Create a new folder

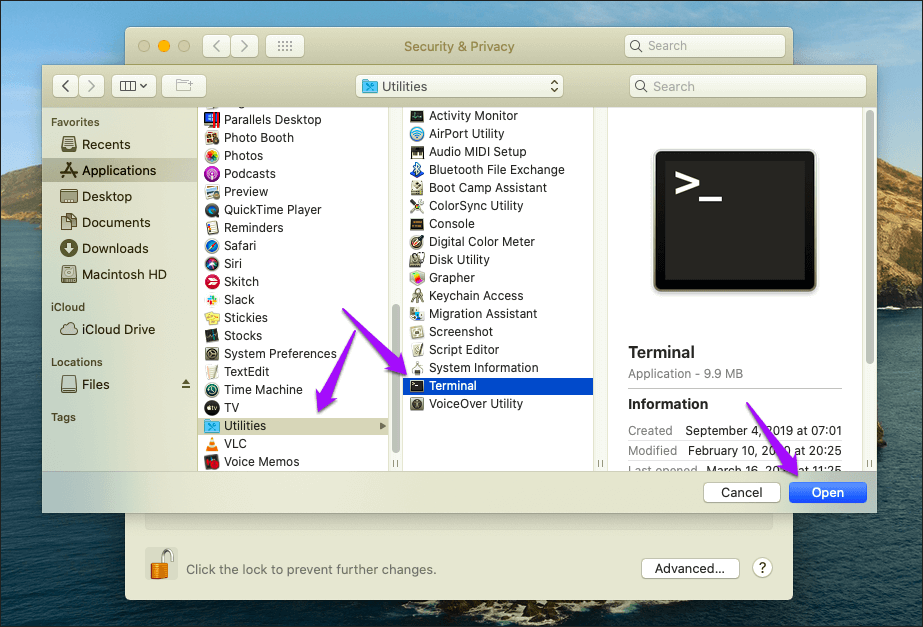[184, 87]
